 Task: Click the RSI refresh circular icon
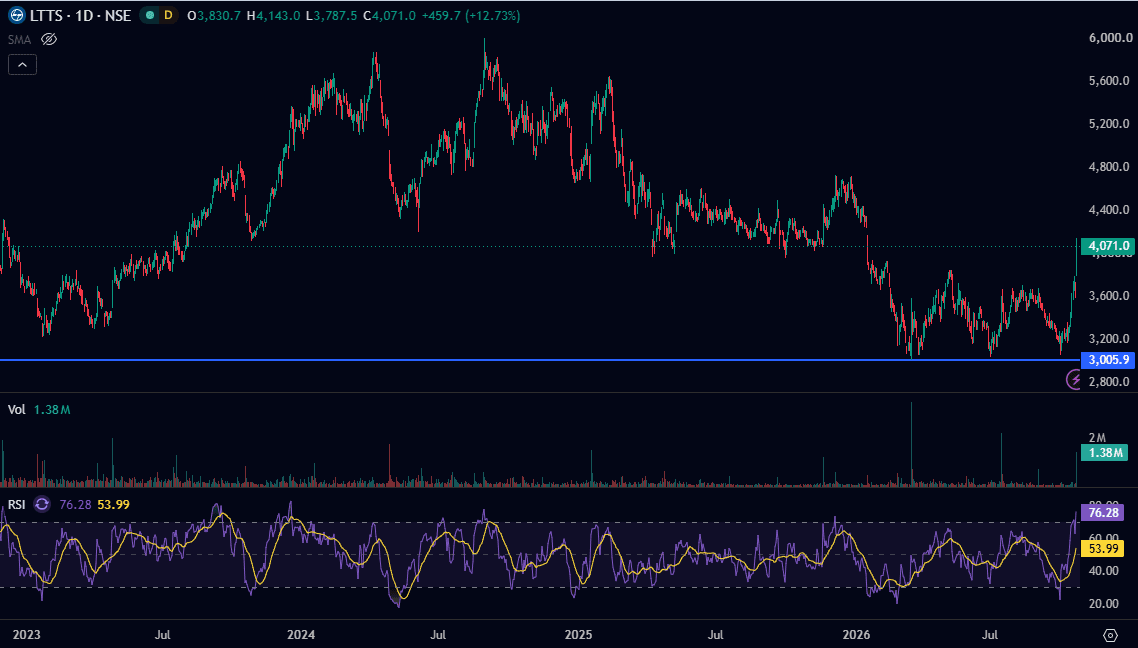pyautogui.click(x=42, y=504)
